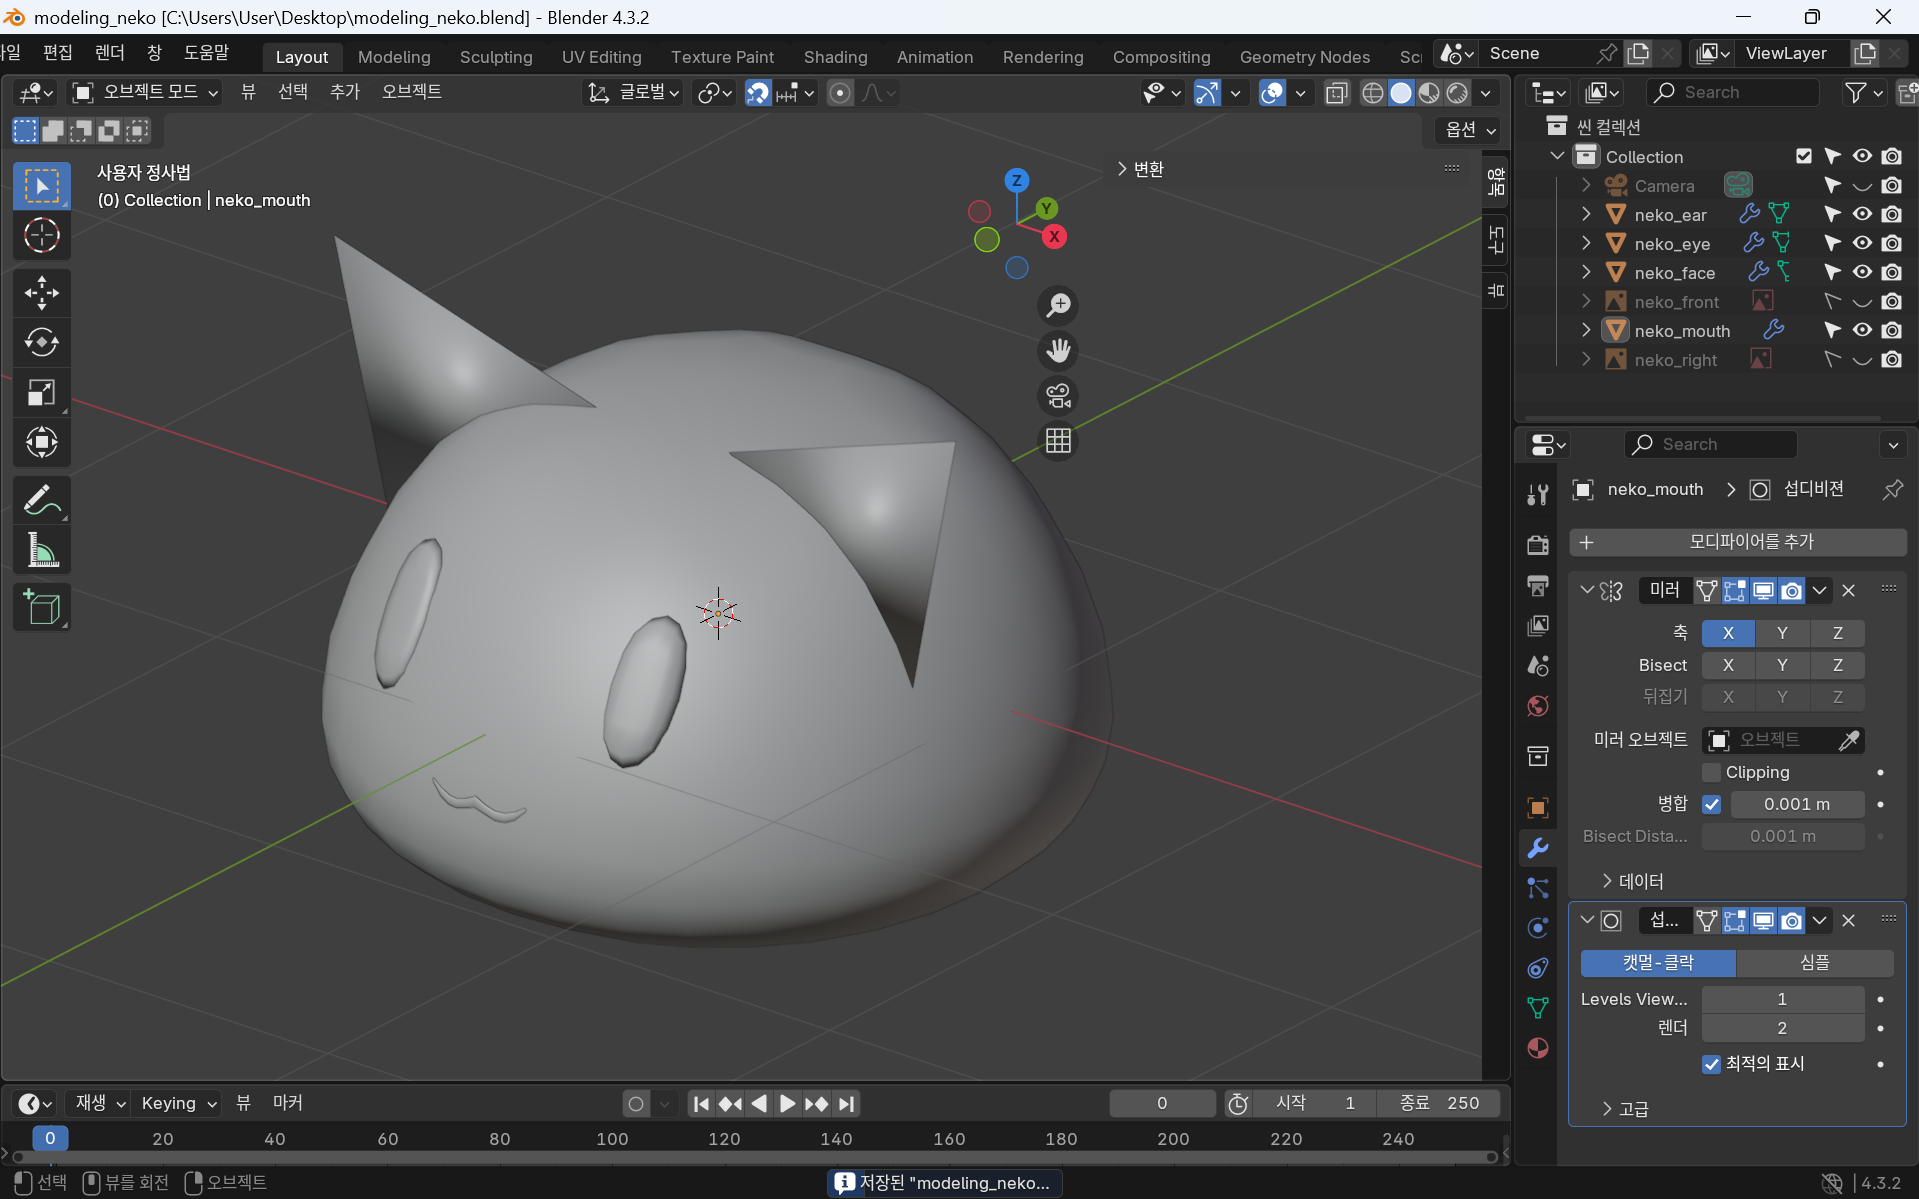Switch to rendered viewport shading
1919x1199 pixels.
(x=1457, y=93)
